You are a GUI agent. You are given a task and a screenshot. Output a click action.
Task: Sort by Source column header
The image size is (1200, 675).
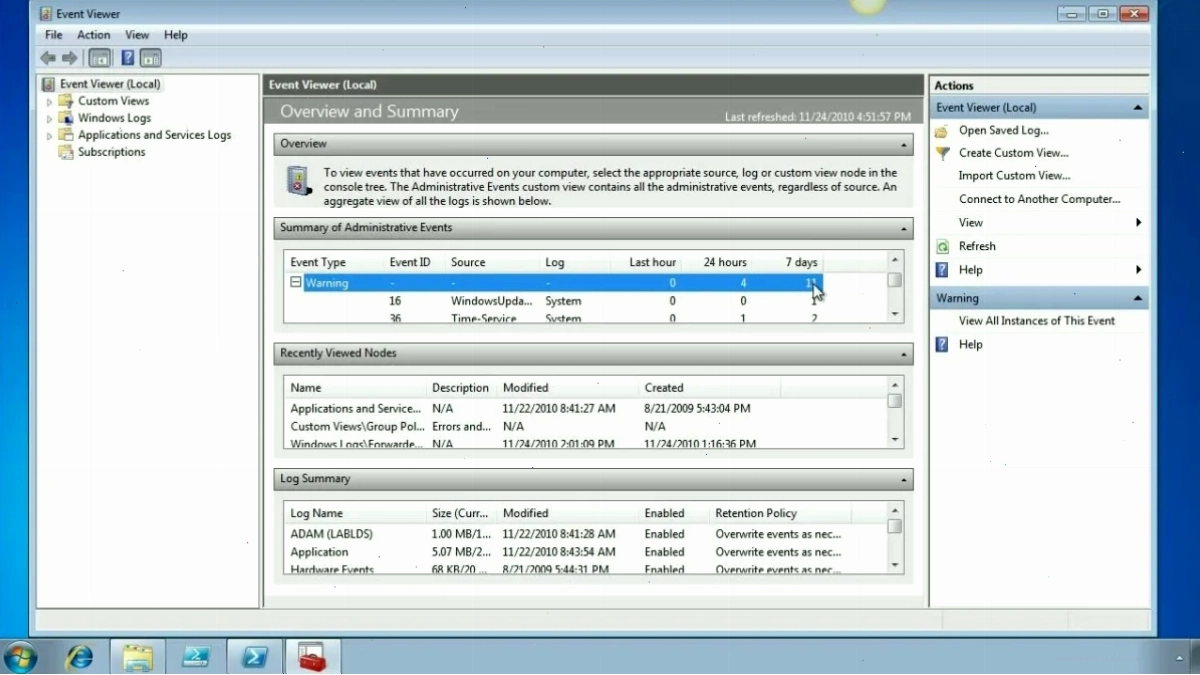click(x=468, y=262)
